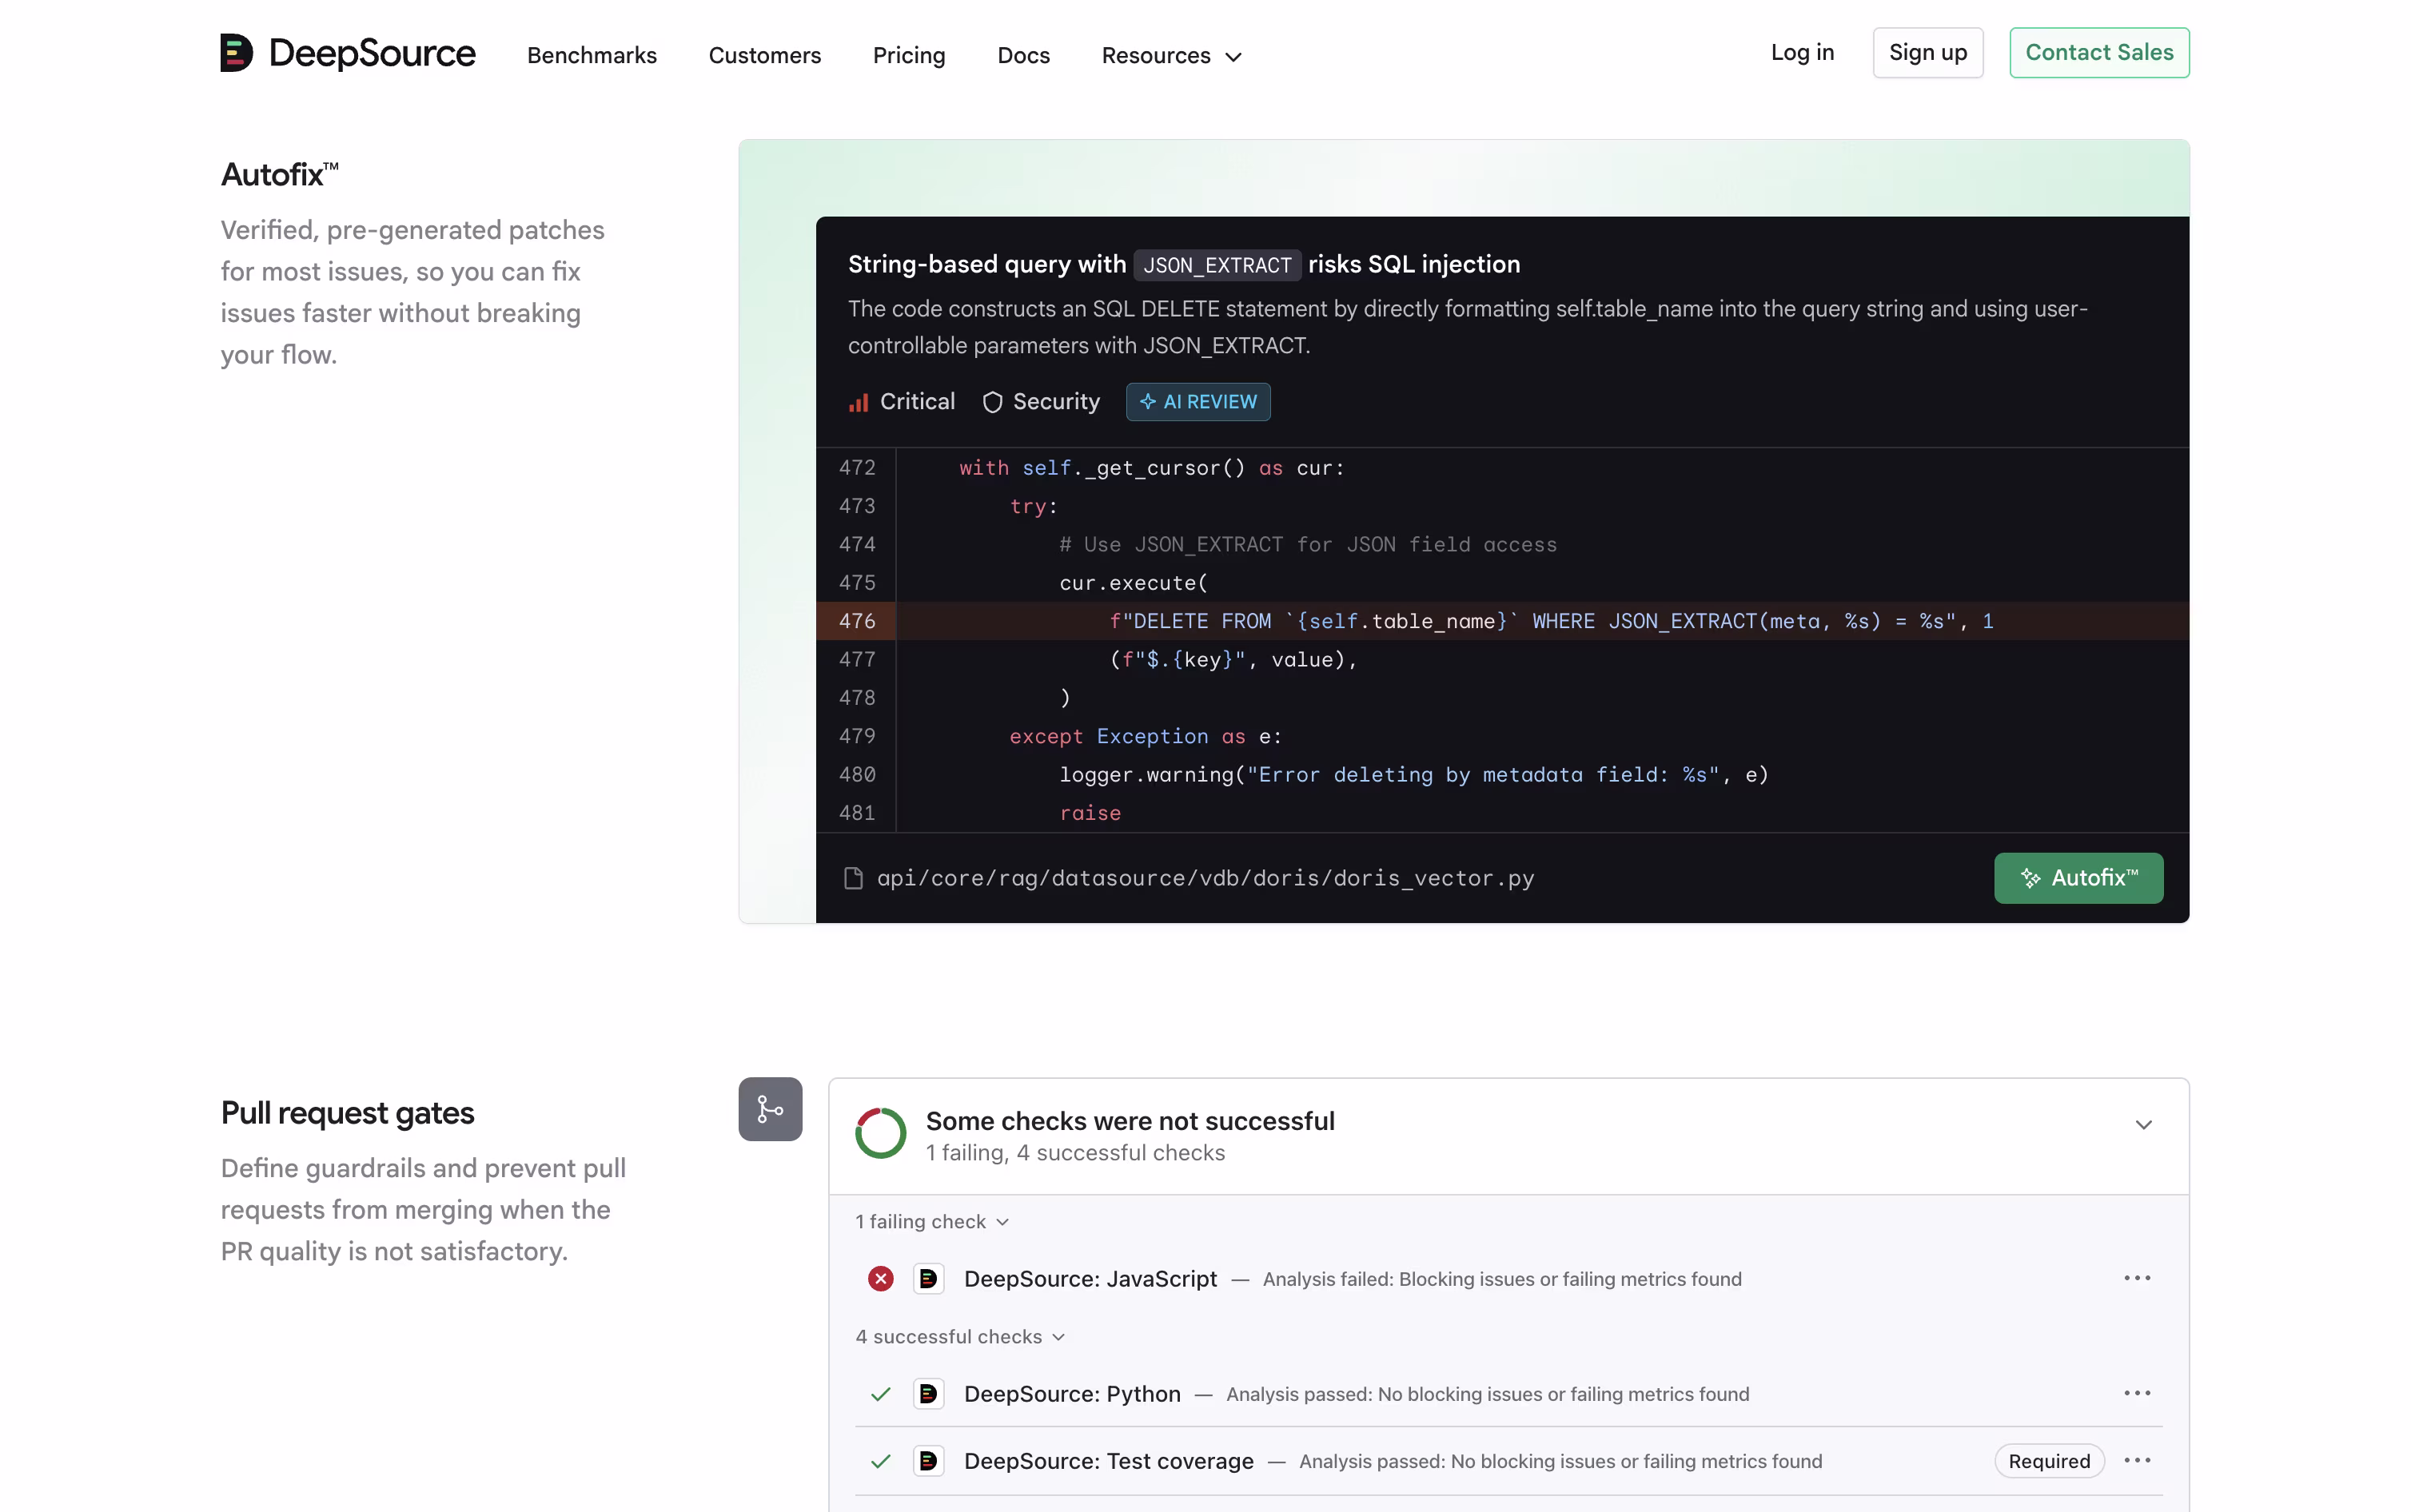This screenshot has height=1512, width=2411.
Task: Click green checkmark for DeepSource: Python
Action: point(879,1393)
